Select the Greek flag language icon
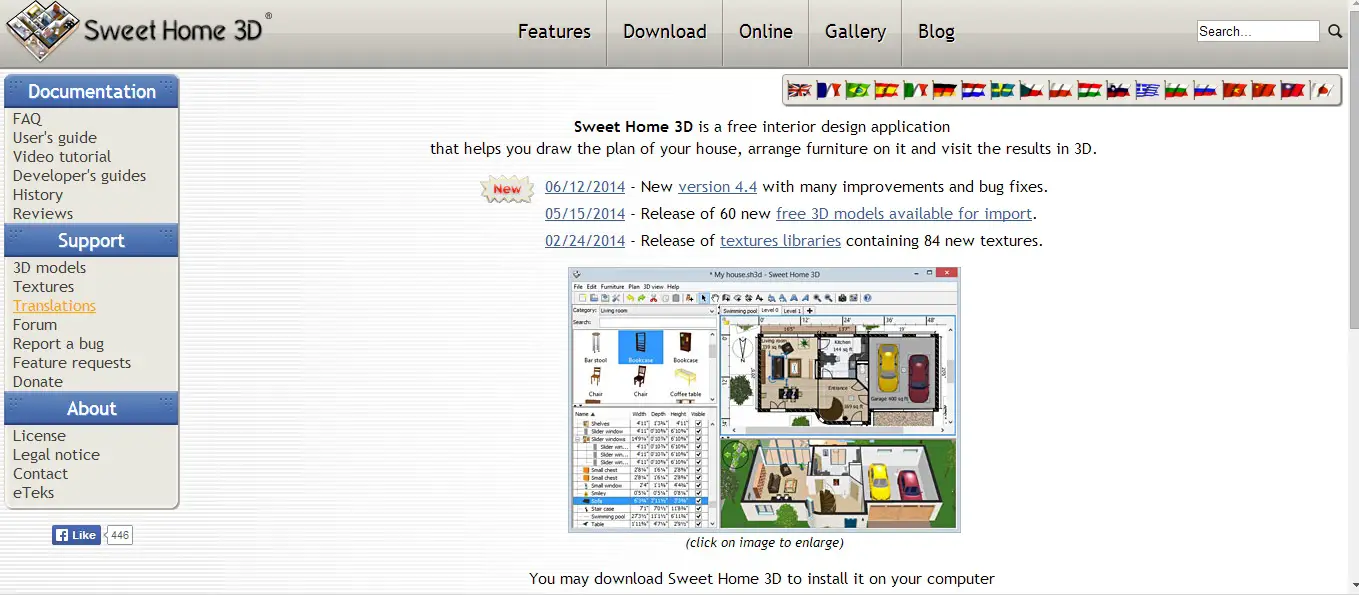 1147,91
